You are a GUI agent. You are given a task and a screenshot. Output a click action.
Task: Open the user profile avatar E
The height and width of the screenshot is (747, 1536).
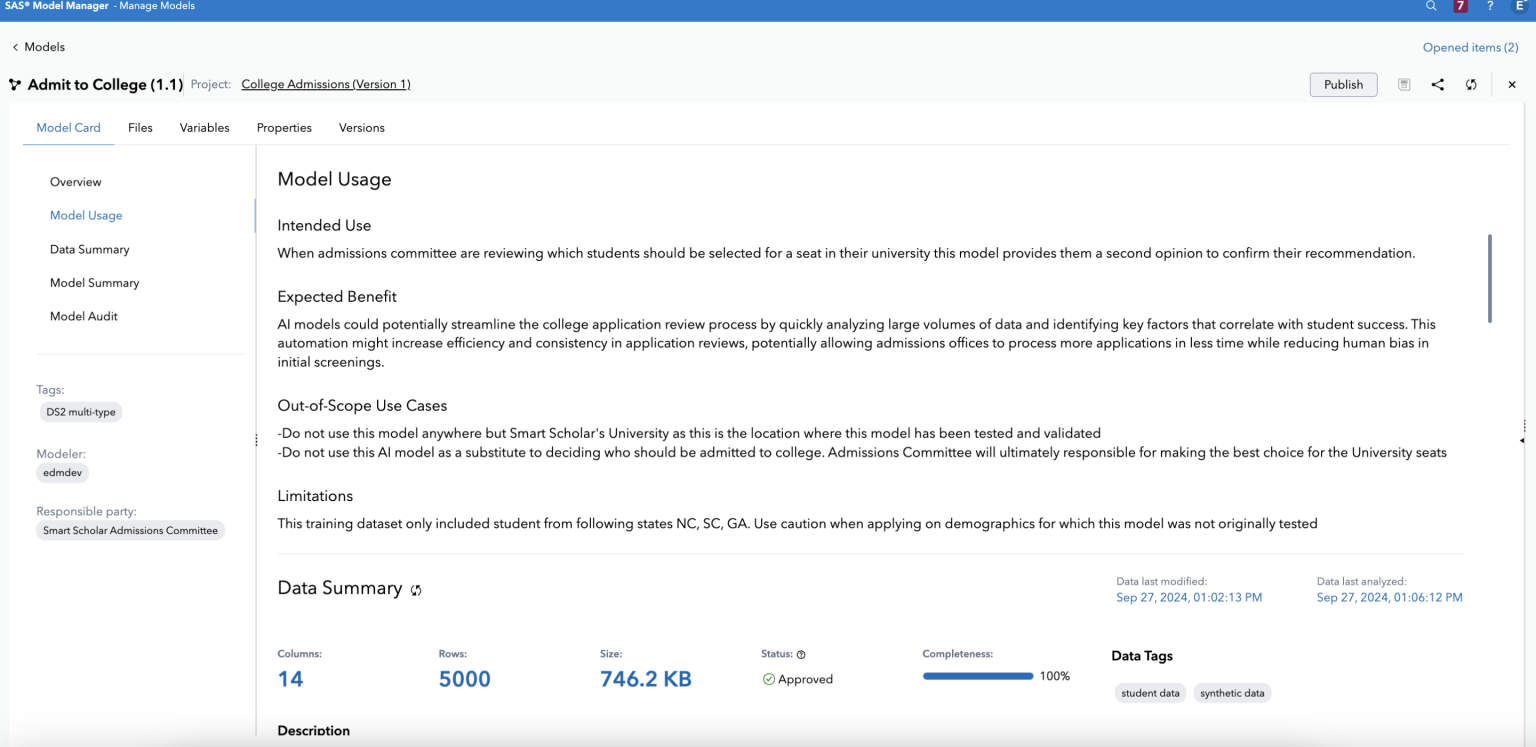[x=1520, y=6]
